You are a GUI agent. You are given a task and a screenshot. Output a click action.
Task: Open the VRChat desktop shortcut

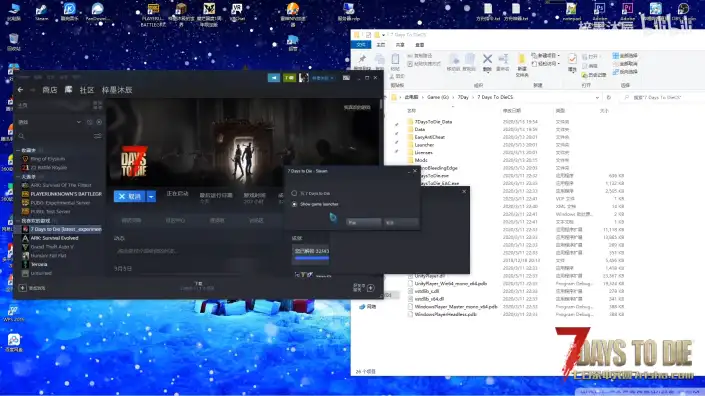237,12
